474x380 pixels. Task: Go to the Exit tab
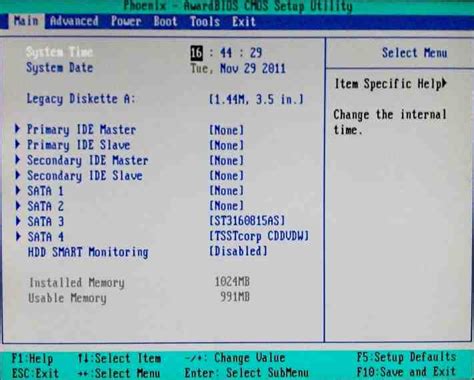[x=244, y=21]
